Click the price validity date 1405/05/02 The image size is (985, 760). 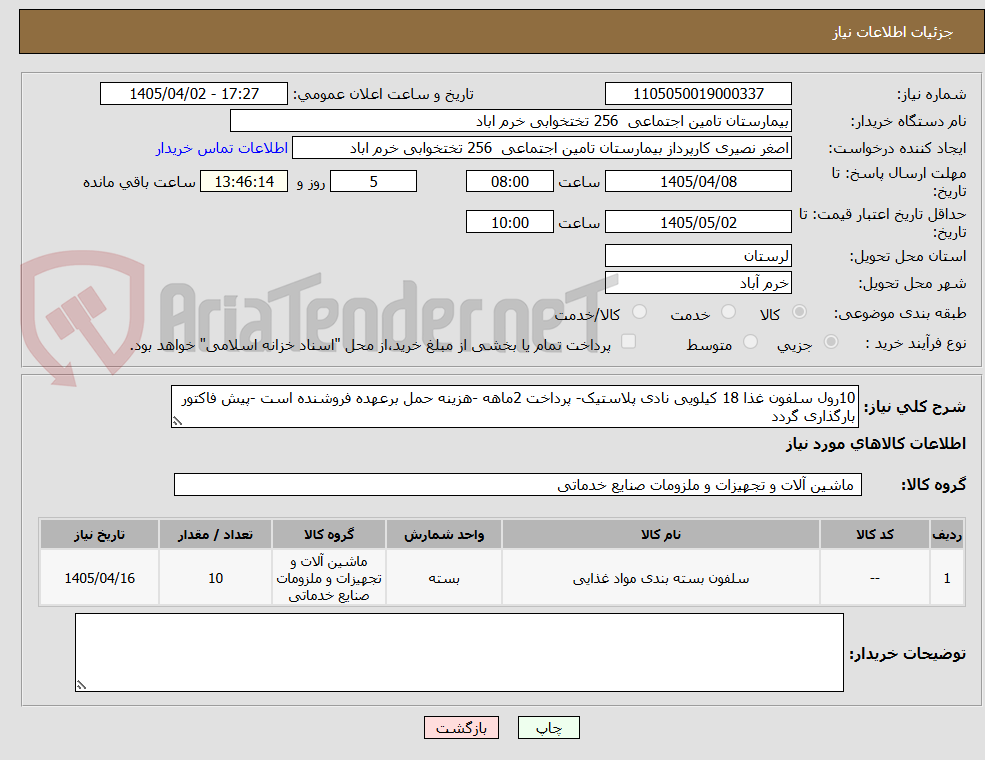698,222
